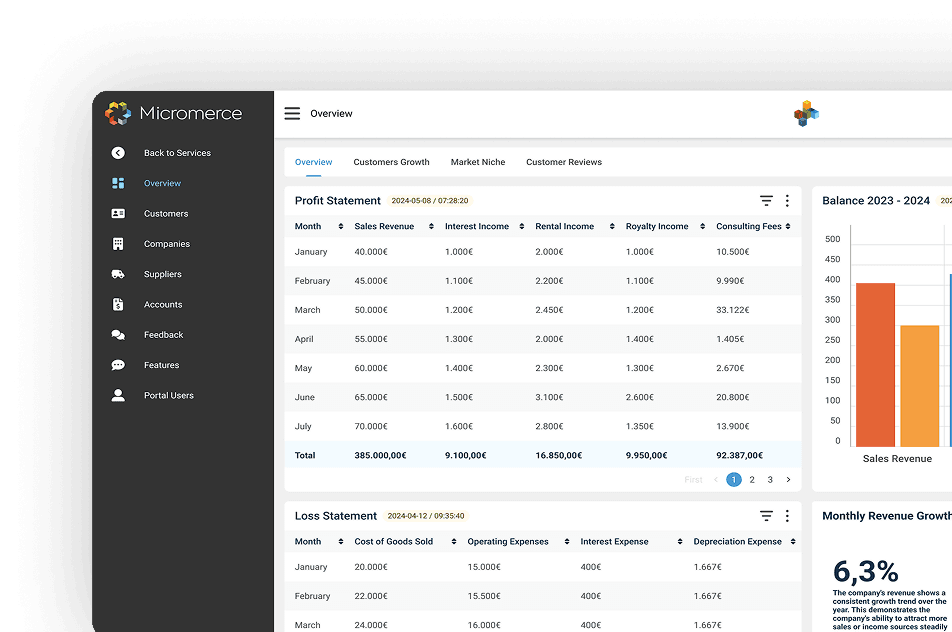Open the Profit Statement filter icon
The image size is (952, 632).
(766, 200)
